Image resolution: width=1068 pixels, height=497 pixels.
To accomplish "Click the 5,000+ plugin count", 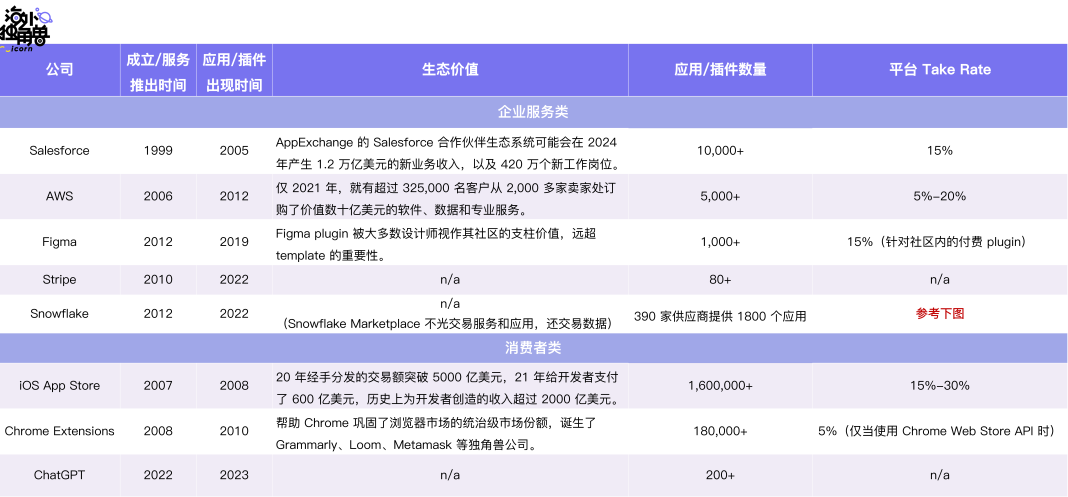I will click(x=720, y=196).
